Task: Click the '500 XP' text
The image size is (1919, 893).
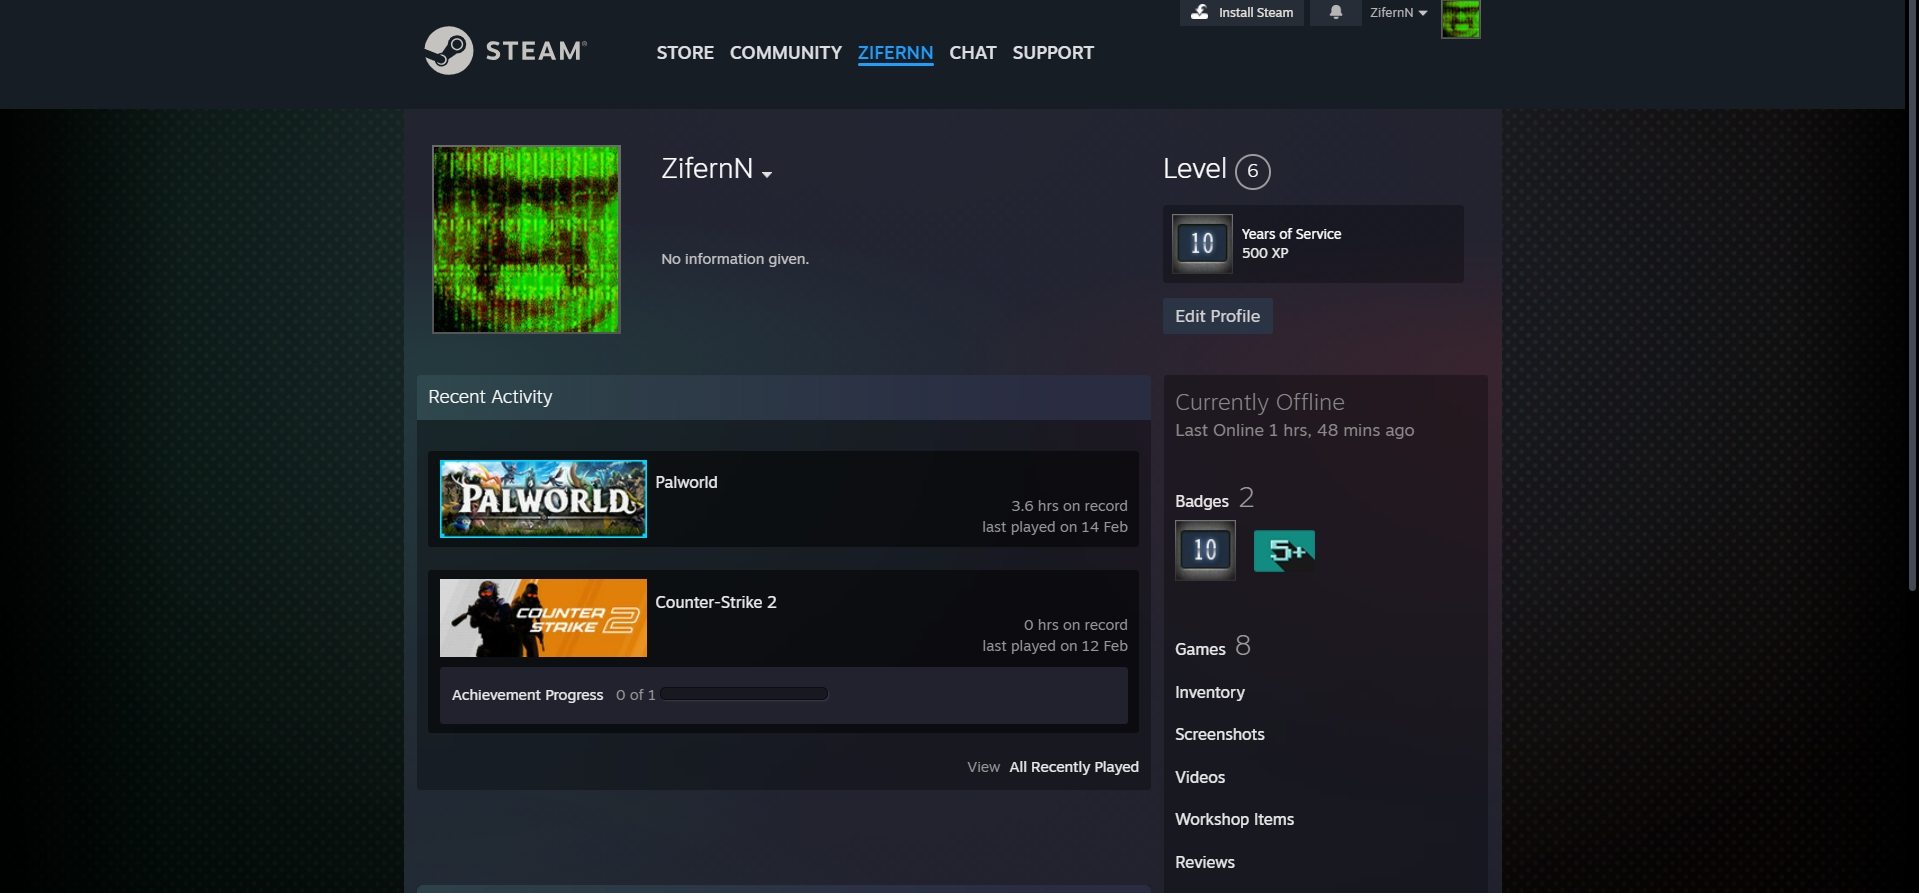Action: 1265,253
